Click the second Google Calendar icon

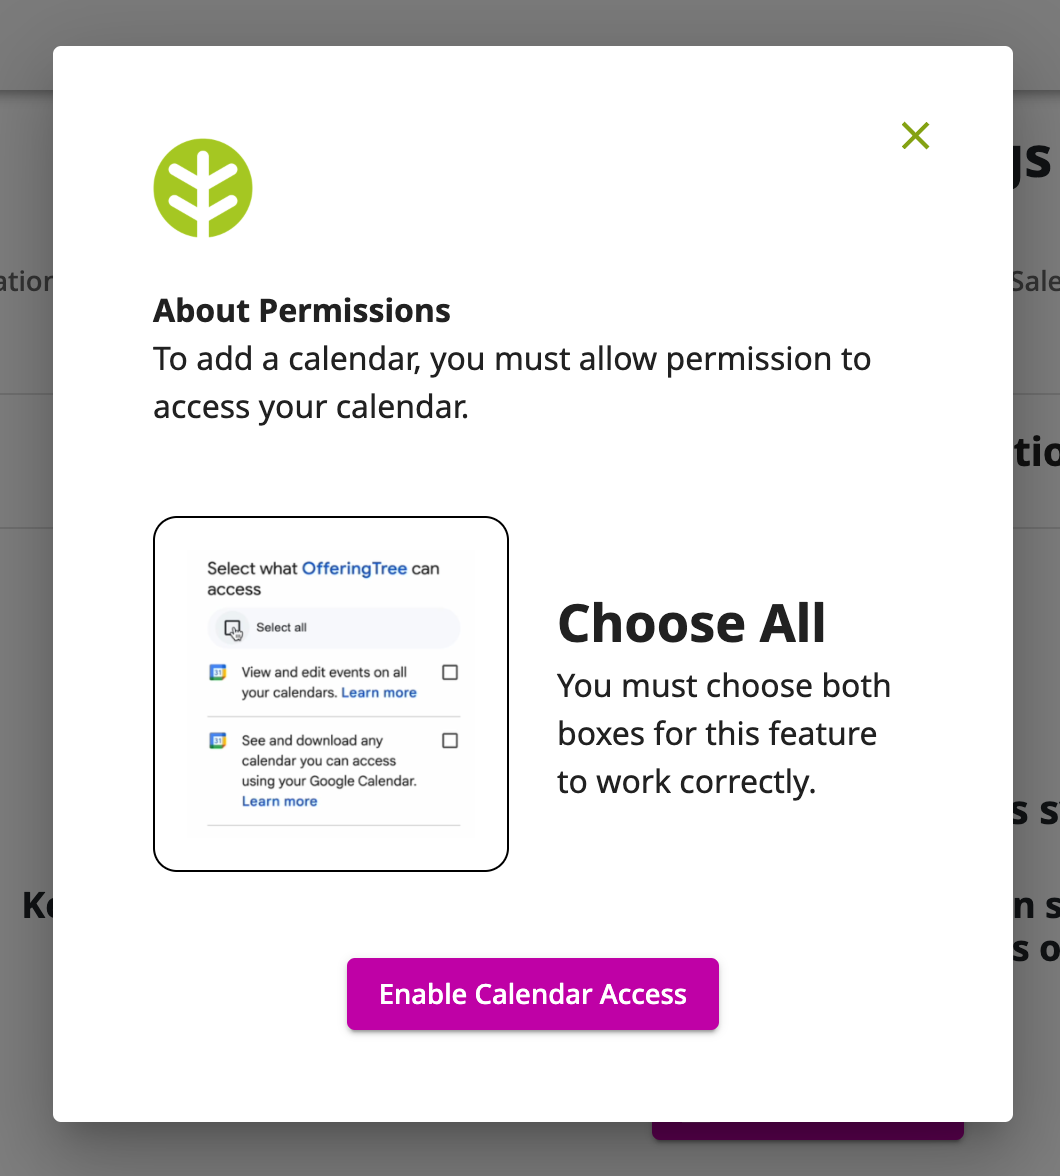tap(218, 741)
